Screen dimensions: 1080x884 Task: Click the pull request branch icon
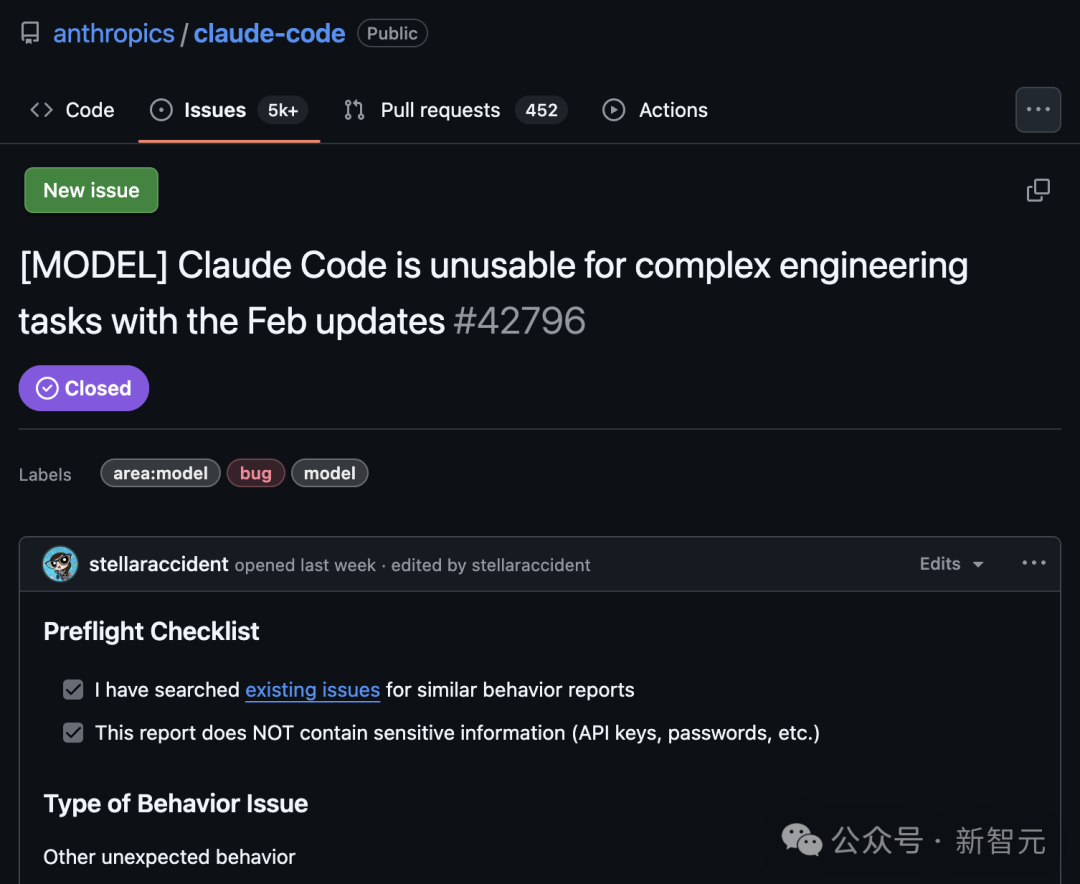pos(353,110)
